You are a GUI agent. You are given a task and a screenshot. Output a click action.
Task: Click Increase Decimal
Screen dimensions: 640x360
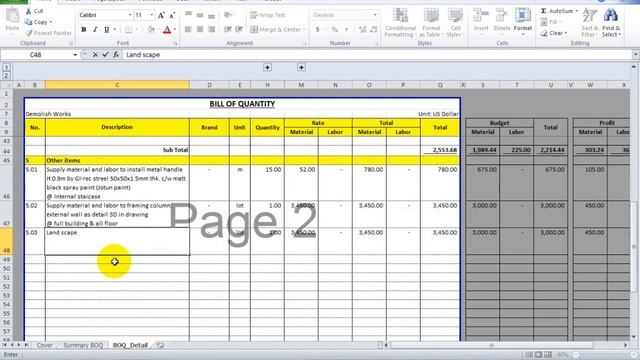pyautogui.click(x=362, y=29)
